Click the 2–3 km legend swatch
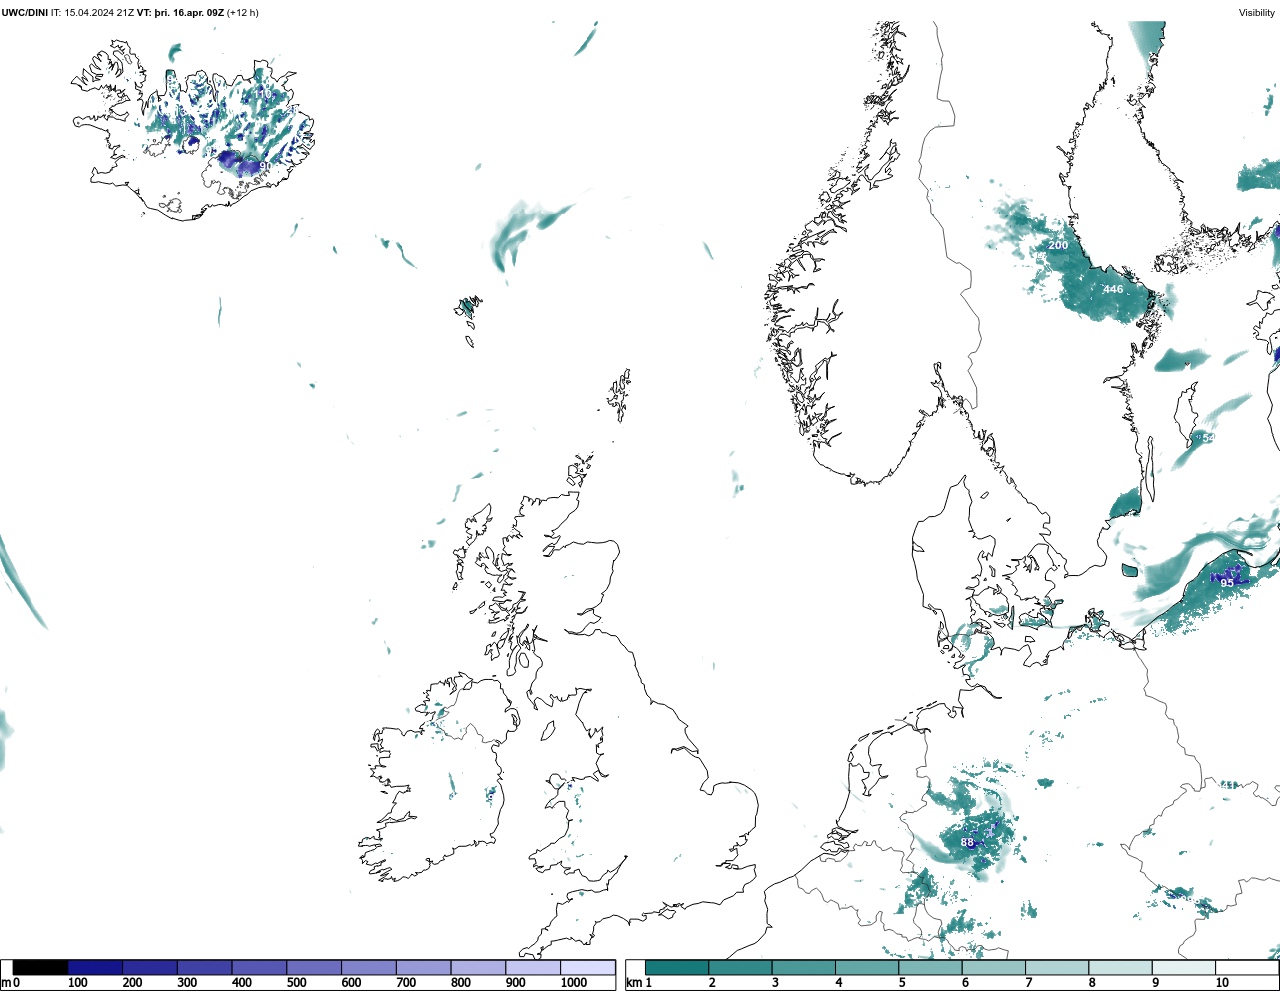 pyautogui.click(x=740, y=968)
